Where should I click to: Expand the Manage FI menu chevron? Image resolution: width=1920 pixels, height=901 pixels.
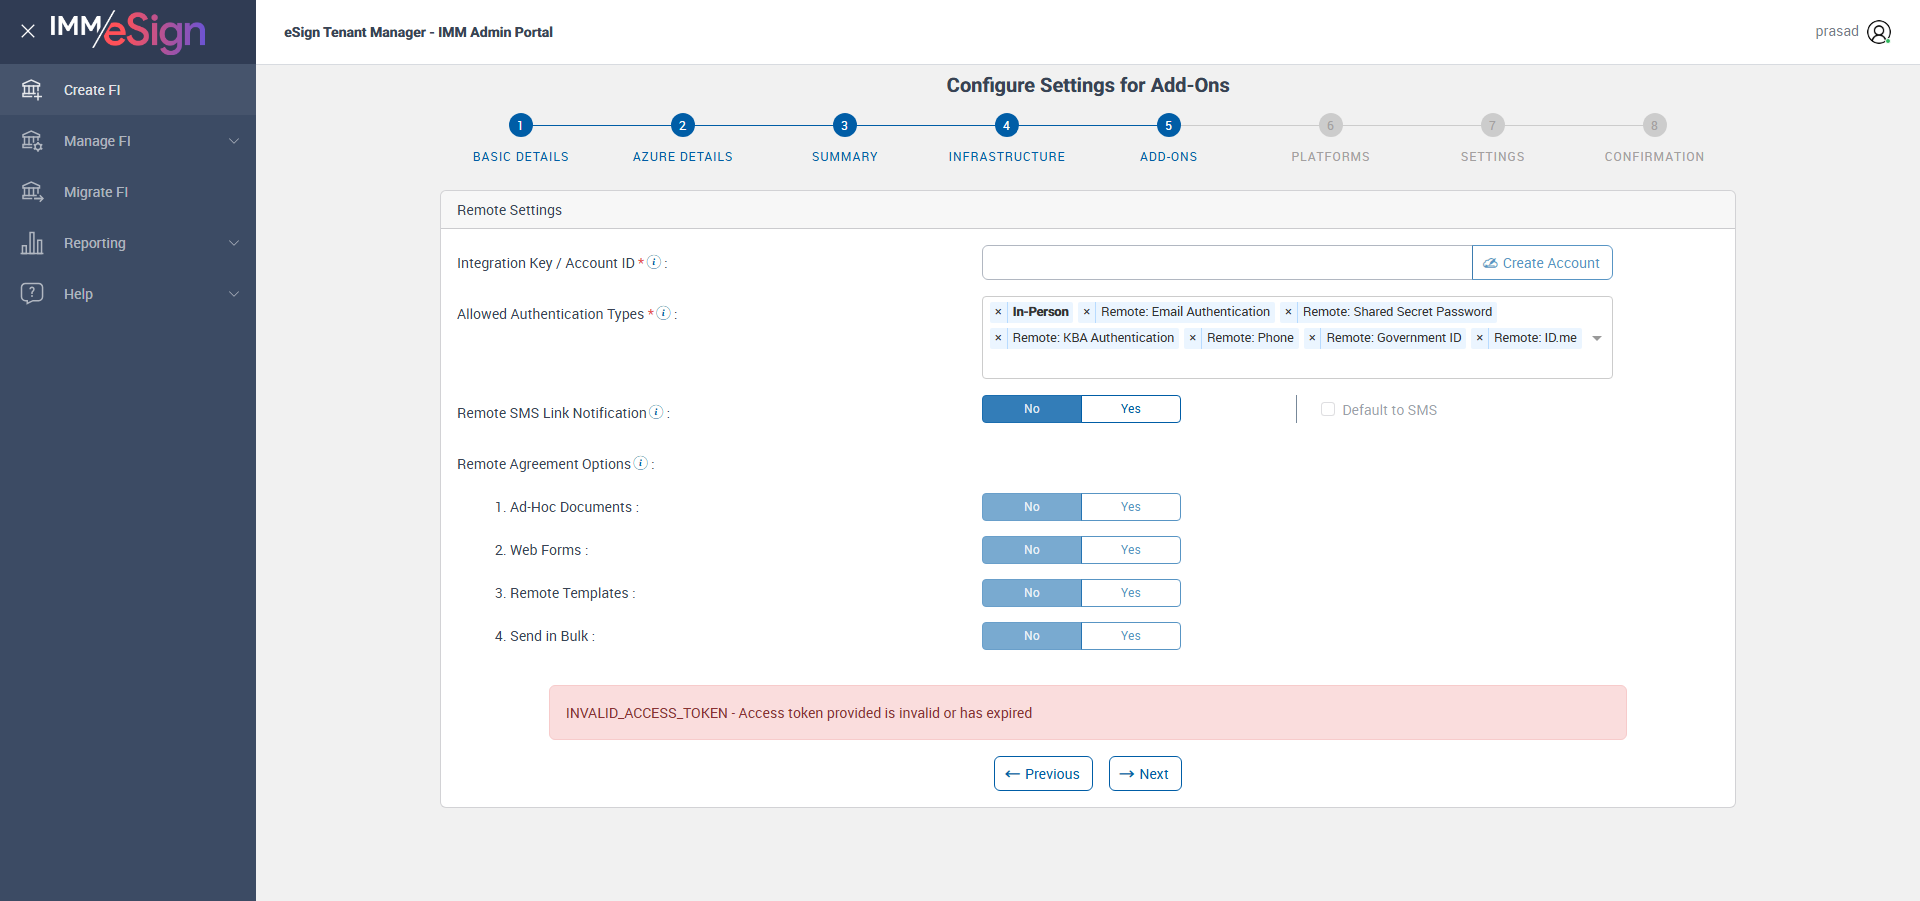coord(234,141)
